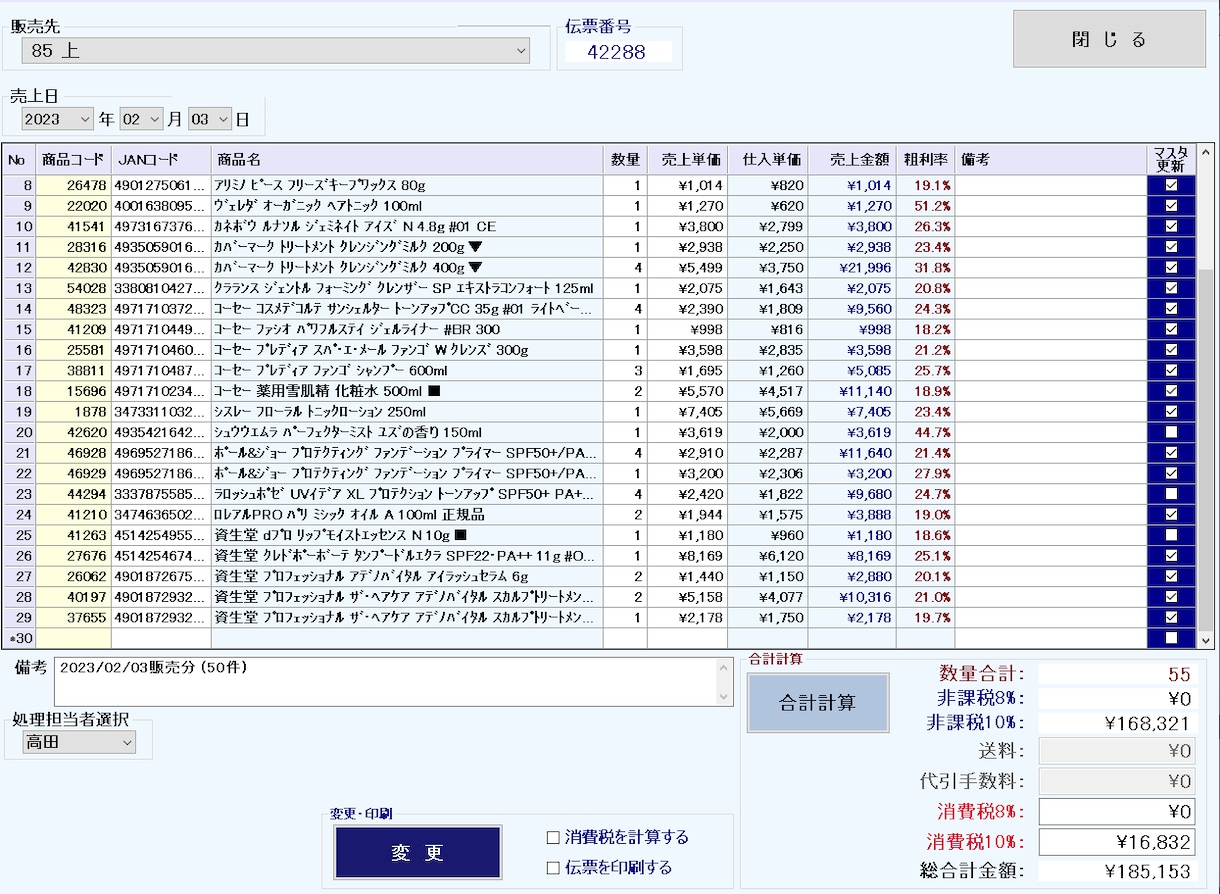Image resolution: width=1220 pixels, height=894 pixels.
Task: Click the 閉じる button
Action: 1109,39
